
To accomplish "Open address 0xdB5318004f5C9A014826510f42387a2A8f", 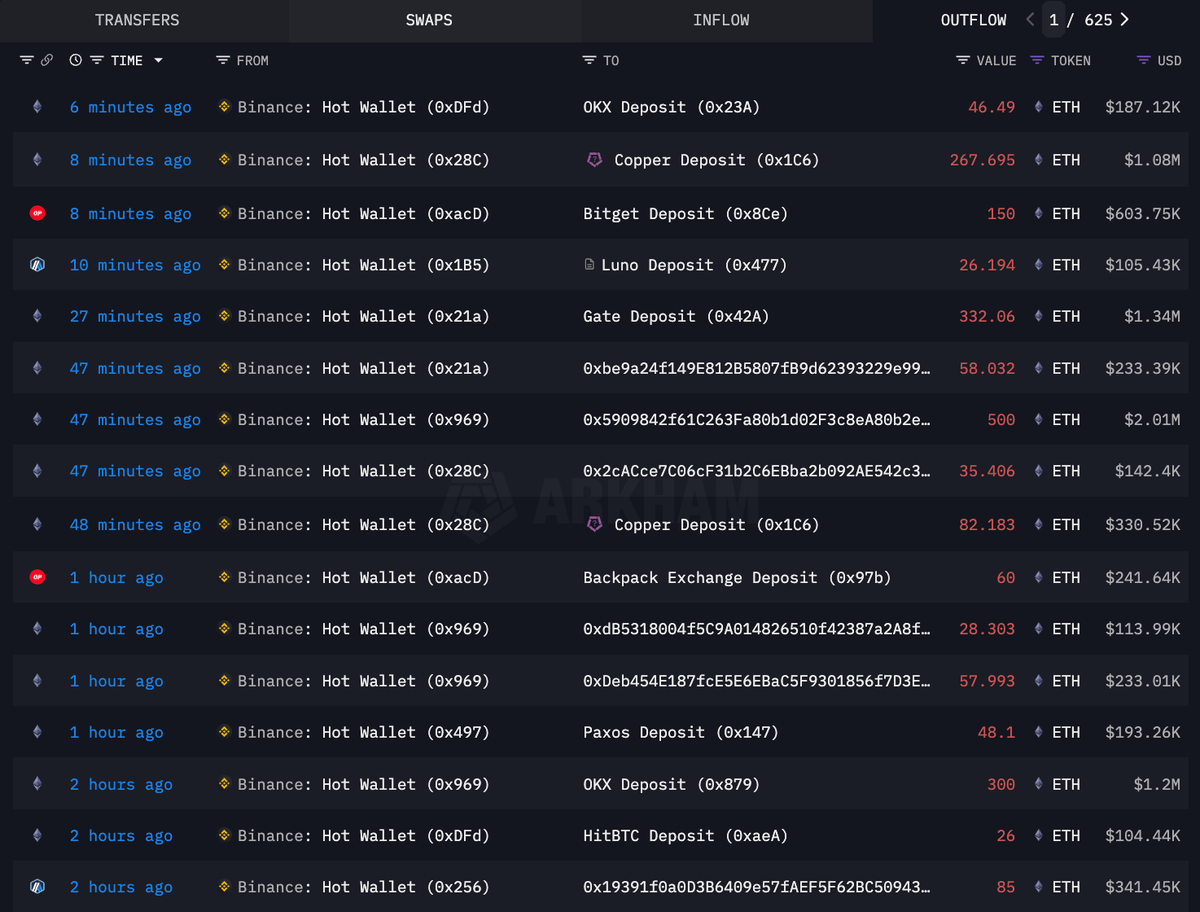I will click(x=757, y=629).
